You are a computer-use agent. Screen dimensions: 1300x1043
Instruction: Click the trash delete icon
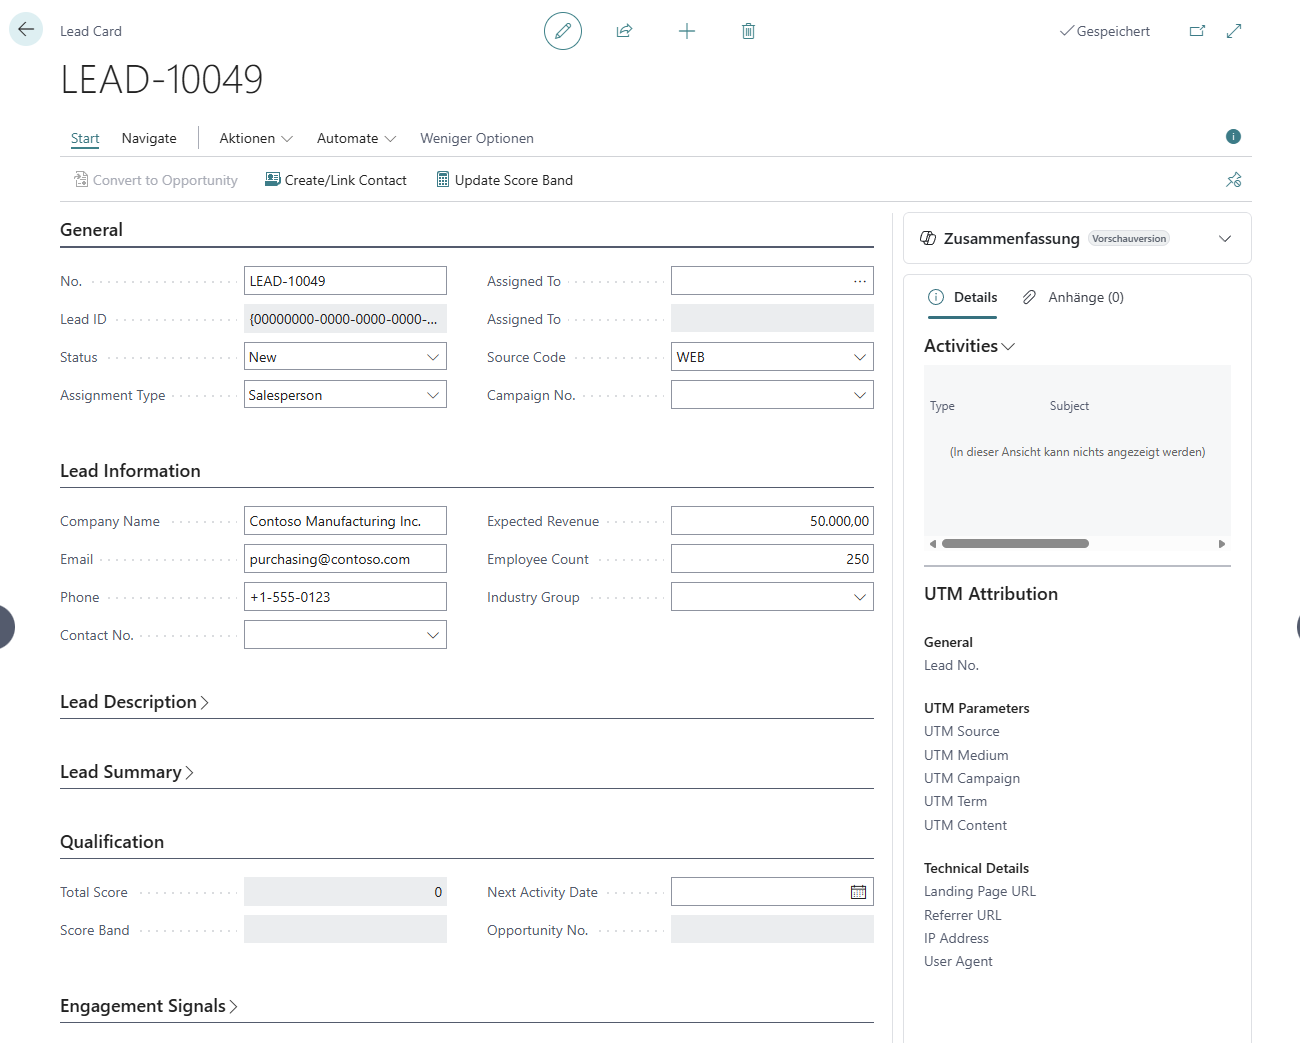point(748,31)
